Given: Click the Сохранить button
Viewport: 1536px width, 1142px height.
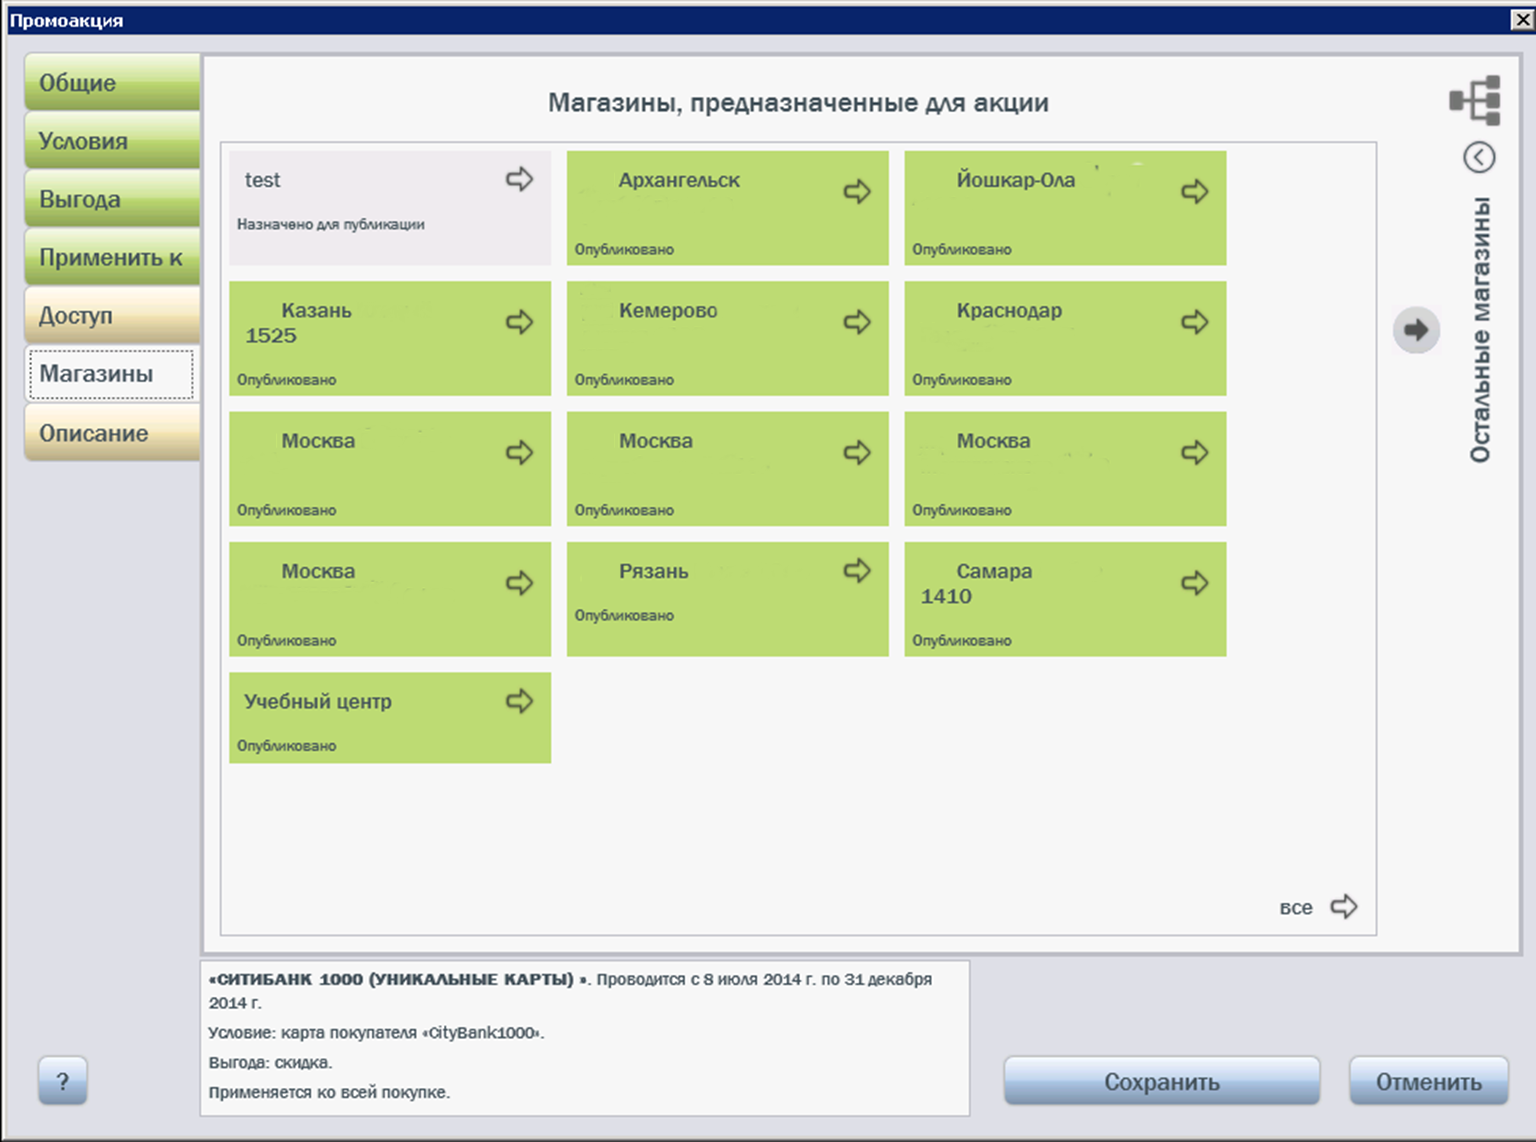Looking at the screenshot, I should [x=1162, y=1081].
